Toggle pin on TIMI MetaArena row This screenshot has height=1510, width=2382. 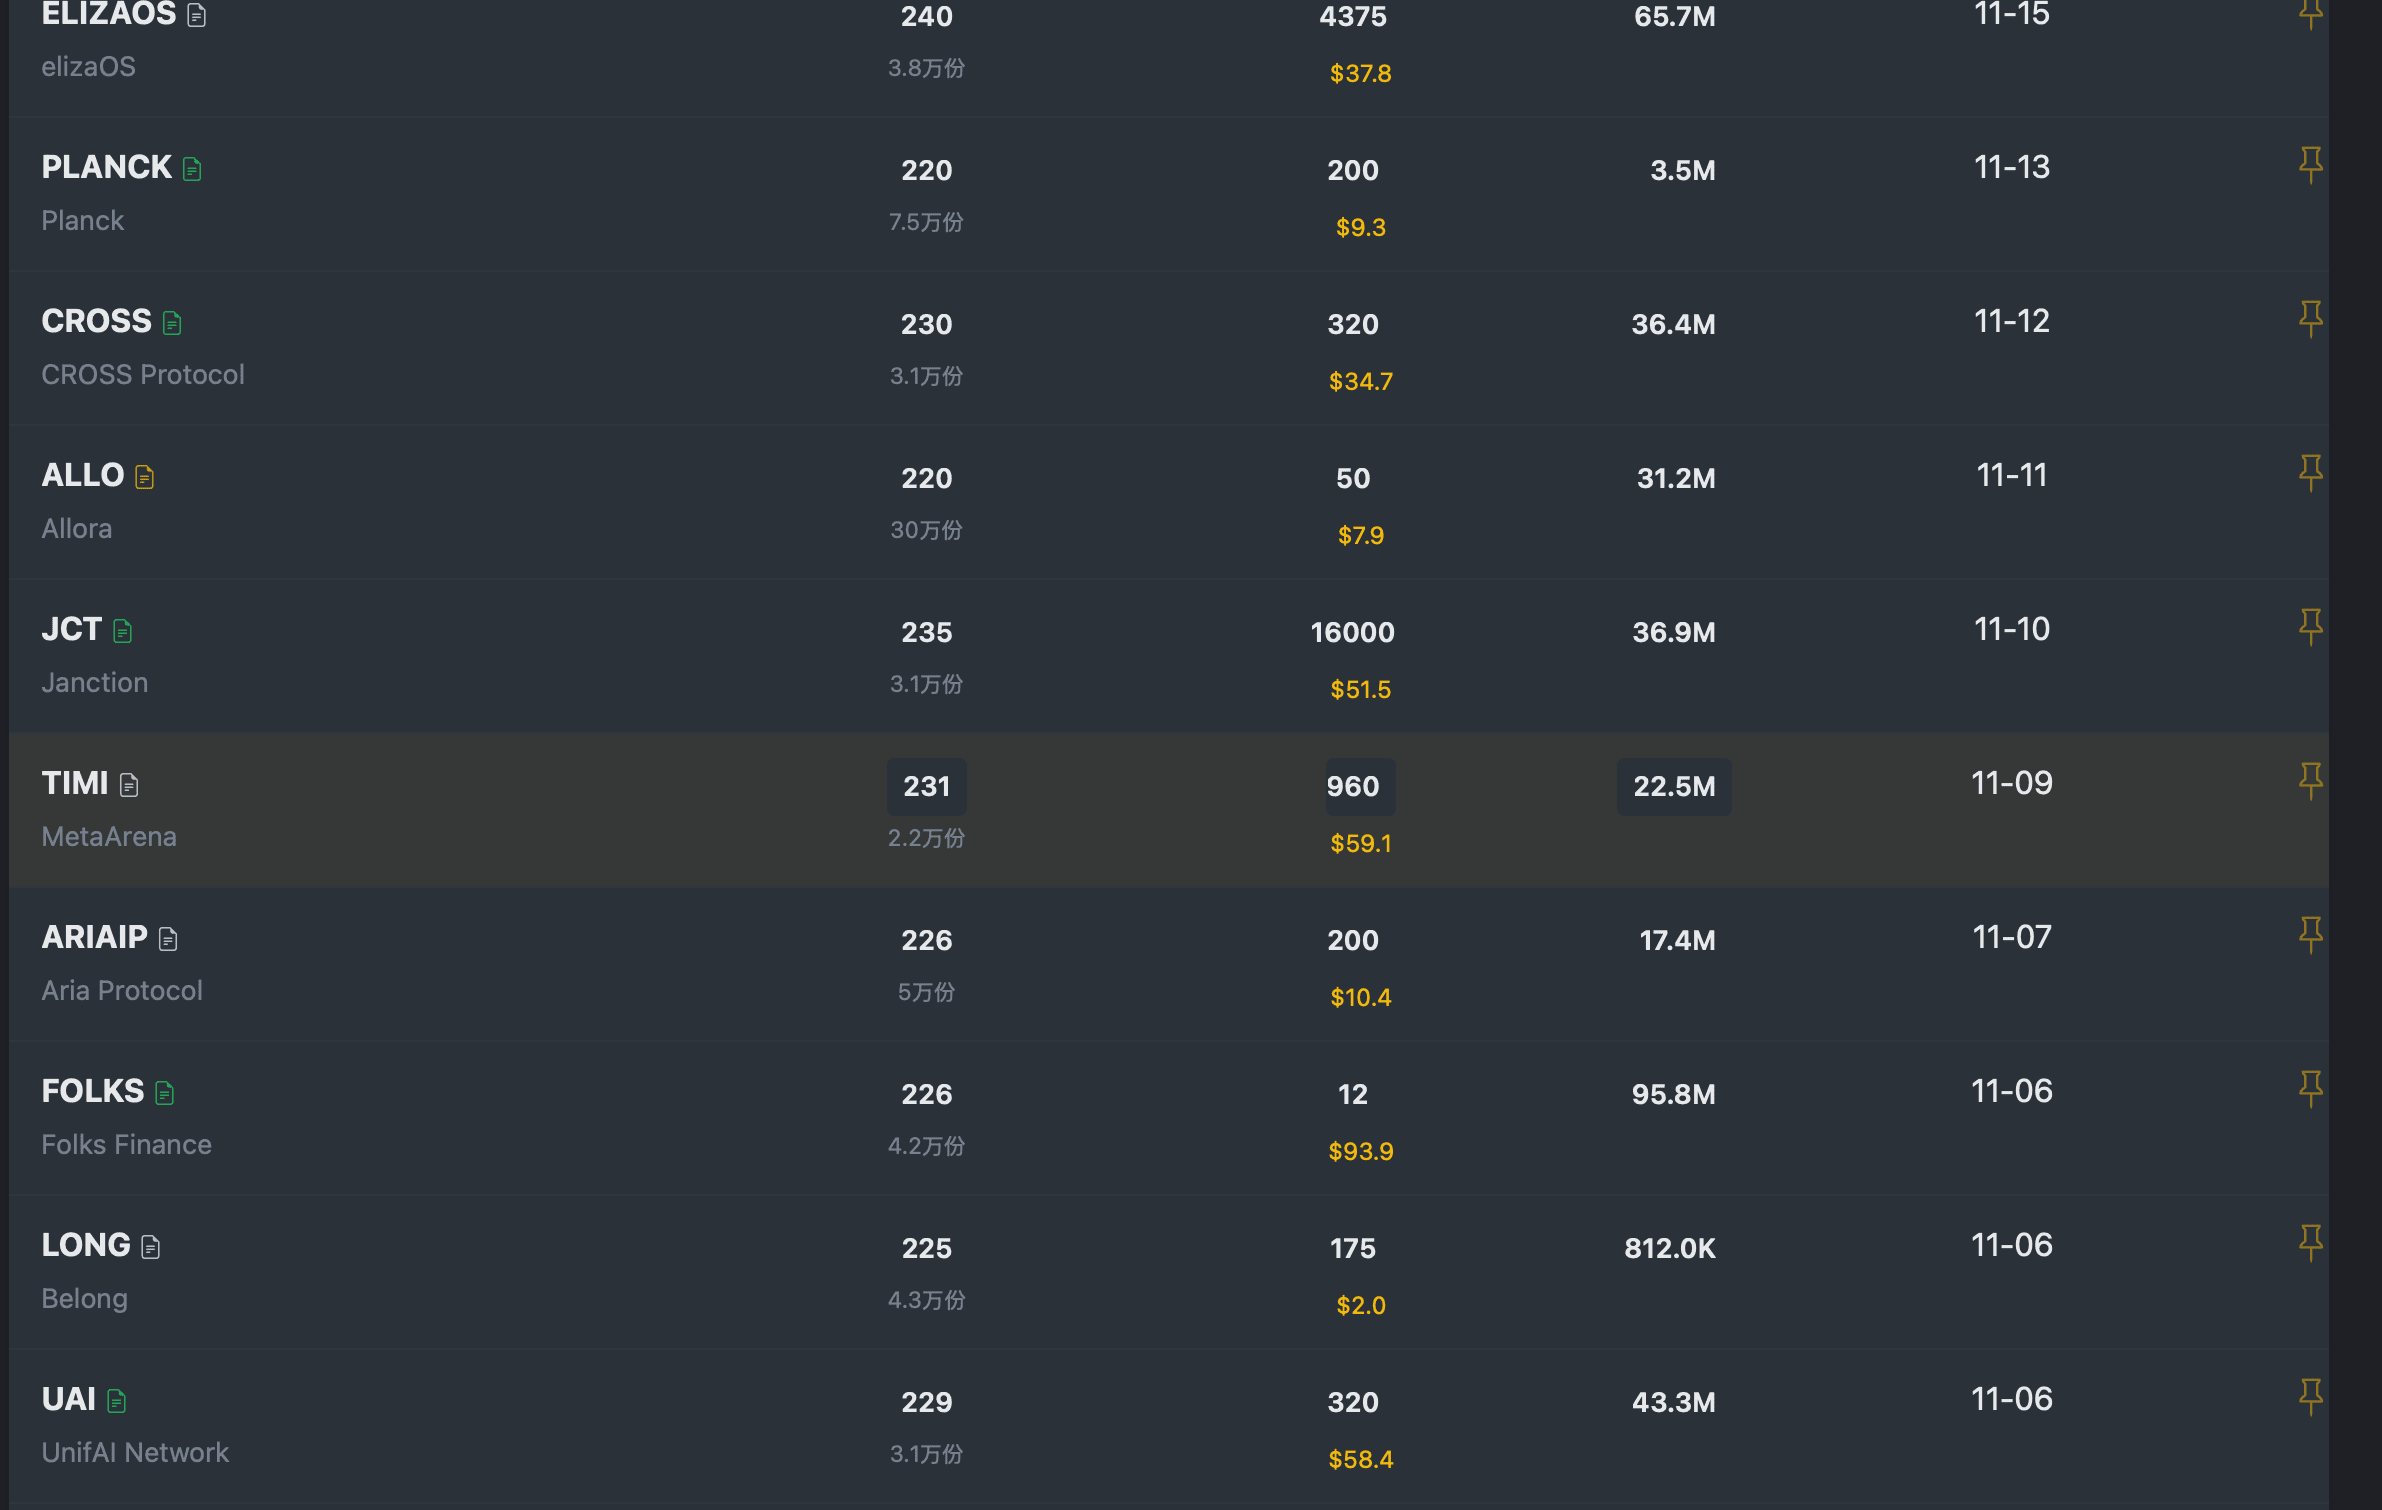[x=2310, y=780]
